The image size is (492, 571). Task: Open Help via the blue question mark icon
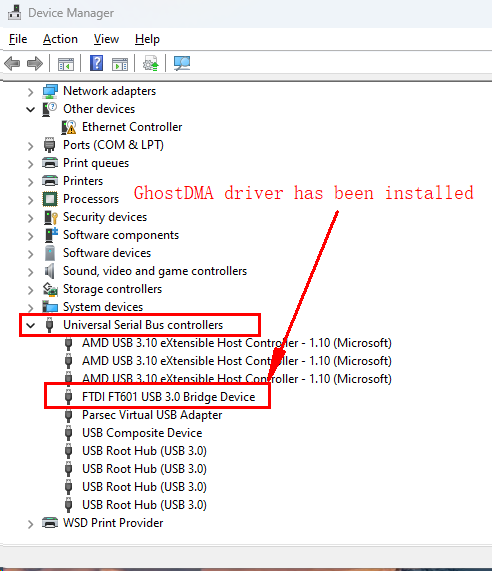point(97,63)
